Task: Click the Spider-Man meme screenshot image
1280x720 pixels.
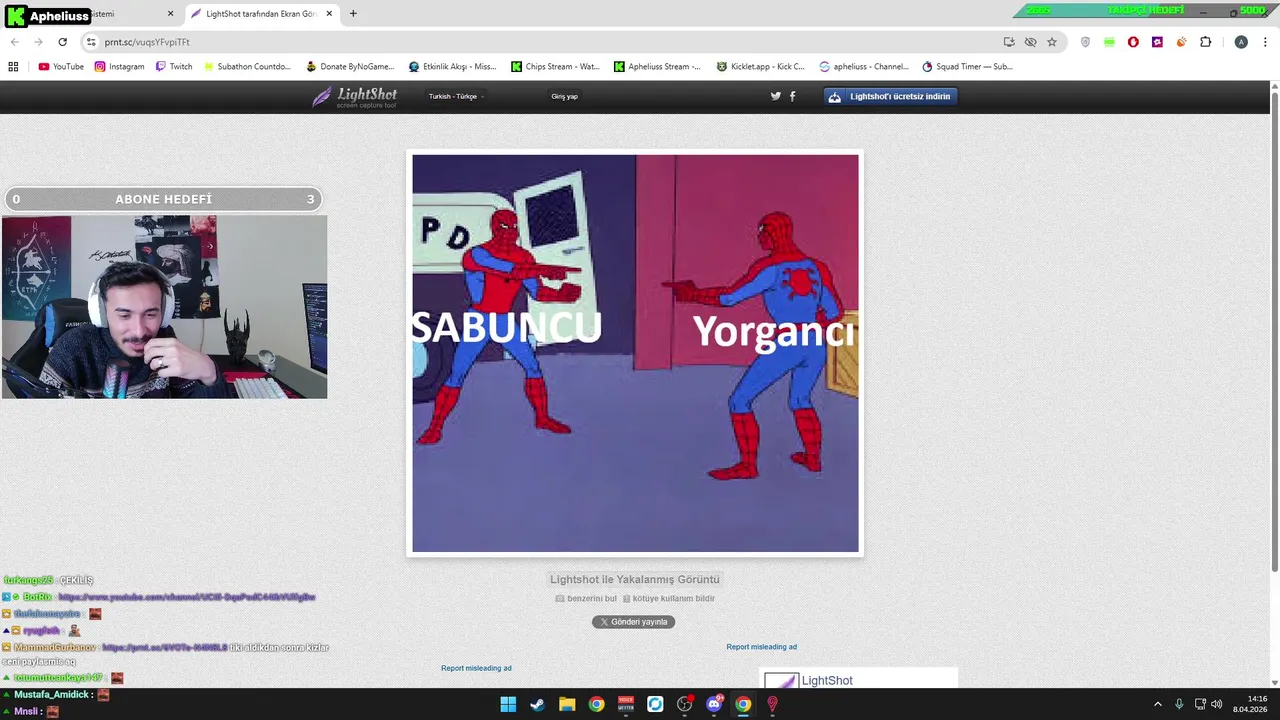Action: tap(635, 353)
